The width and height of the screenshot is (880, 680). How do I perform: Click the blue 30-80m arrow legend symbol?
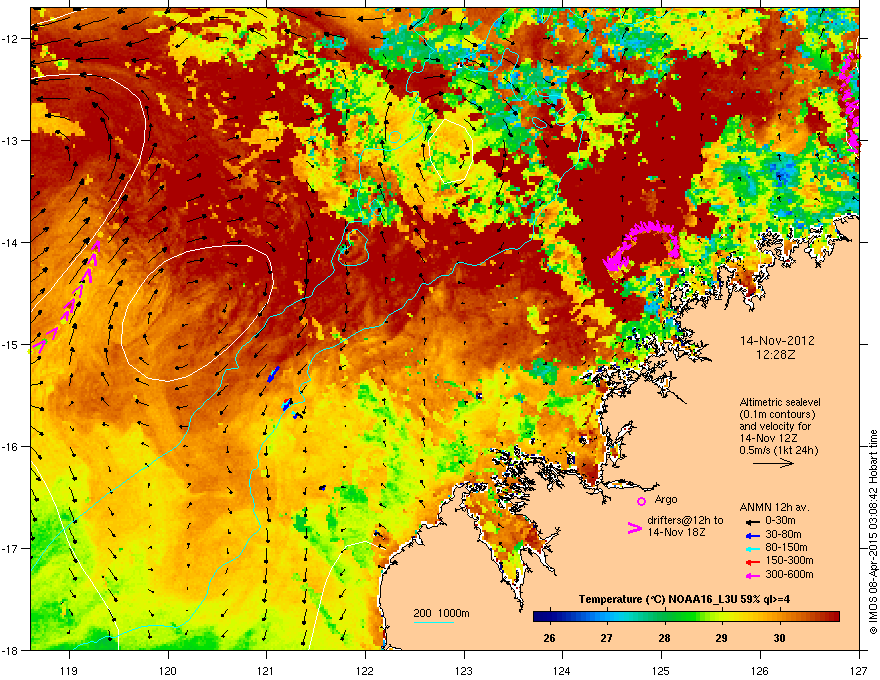pos(751,535)
